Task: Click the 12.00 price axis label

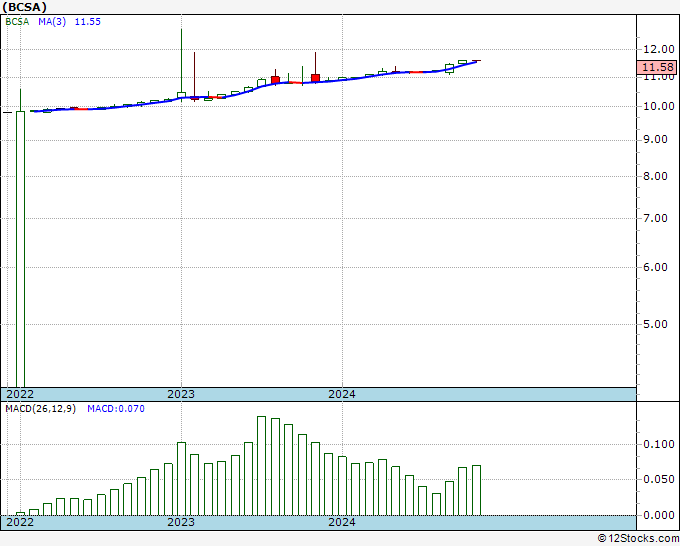Action: click(655, 49)
